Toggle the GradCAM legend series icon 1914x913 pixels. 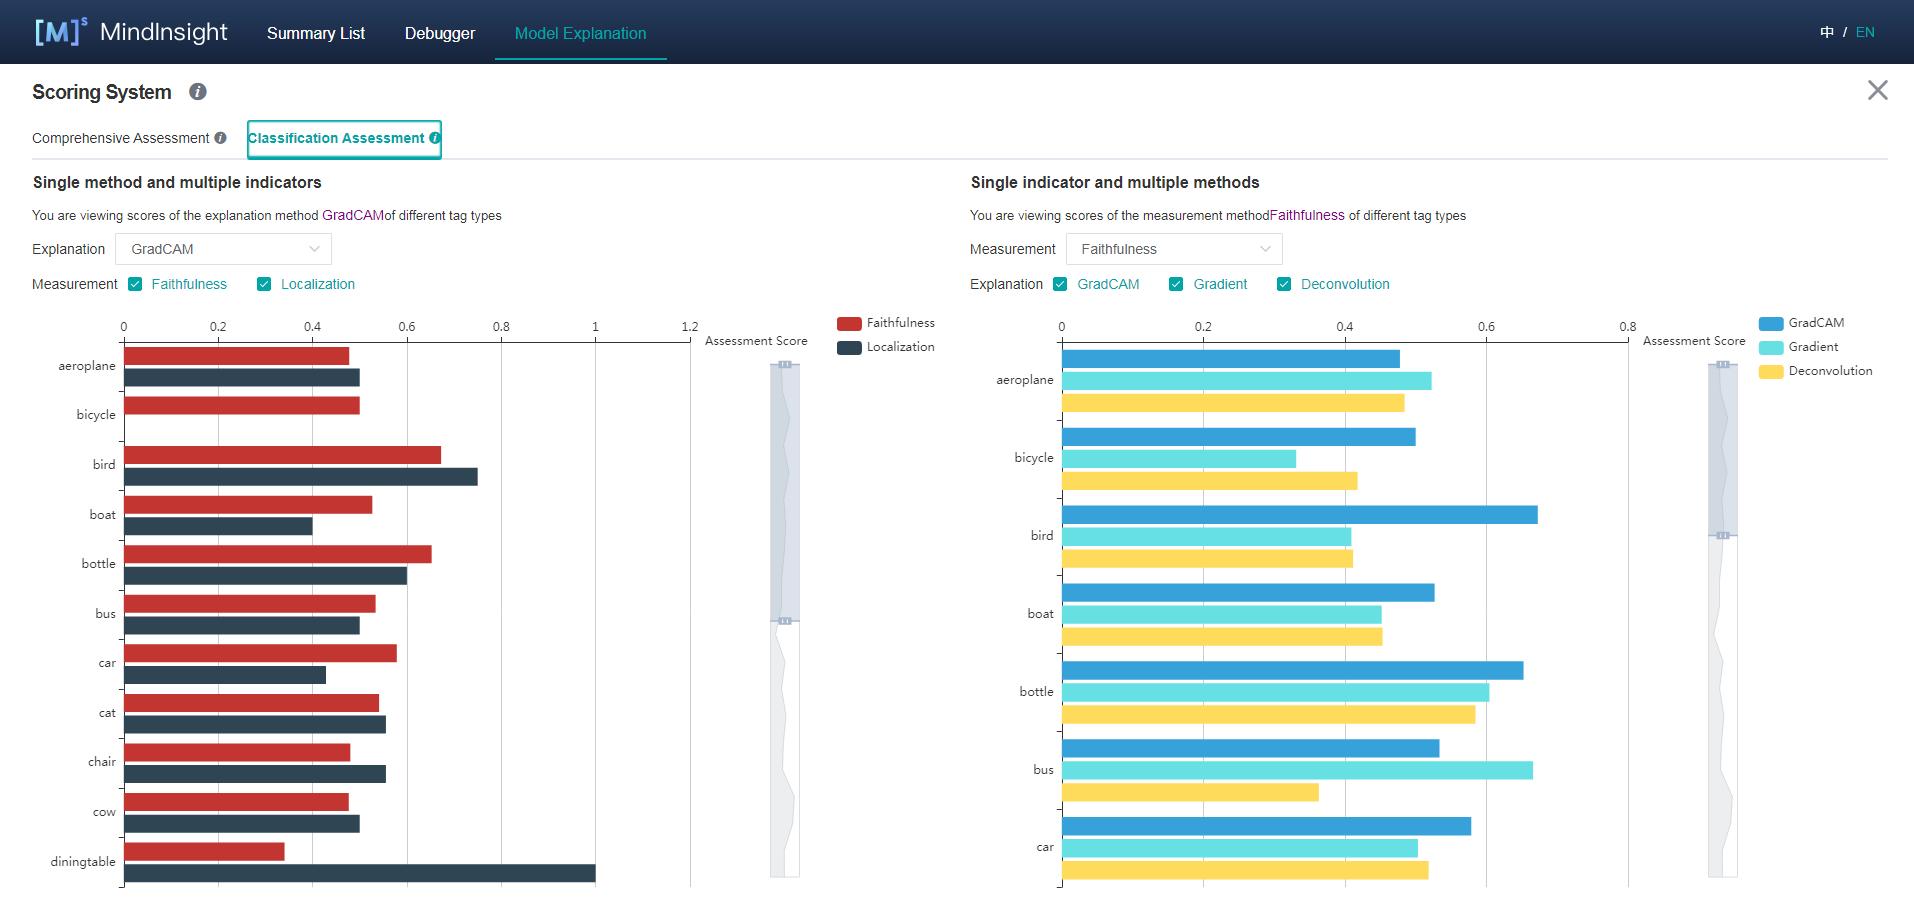tap(1771, 323)
